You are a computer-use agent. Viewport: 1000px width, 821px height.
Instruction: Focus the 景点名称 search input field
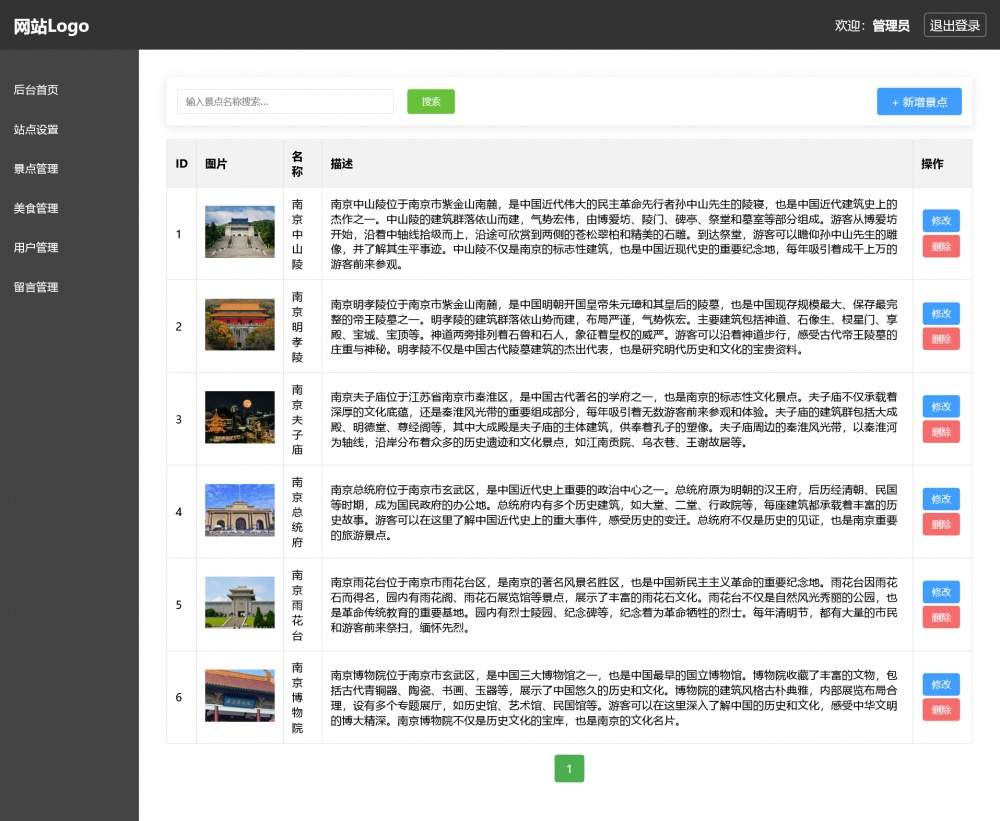[285, 102]
